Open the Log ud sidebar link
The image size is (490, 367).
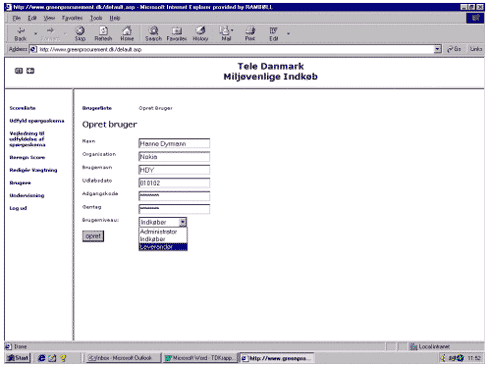pyautogui.click(x=18, y=208)
